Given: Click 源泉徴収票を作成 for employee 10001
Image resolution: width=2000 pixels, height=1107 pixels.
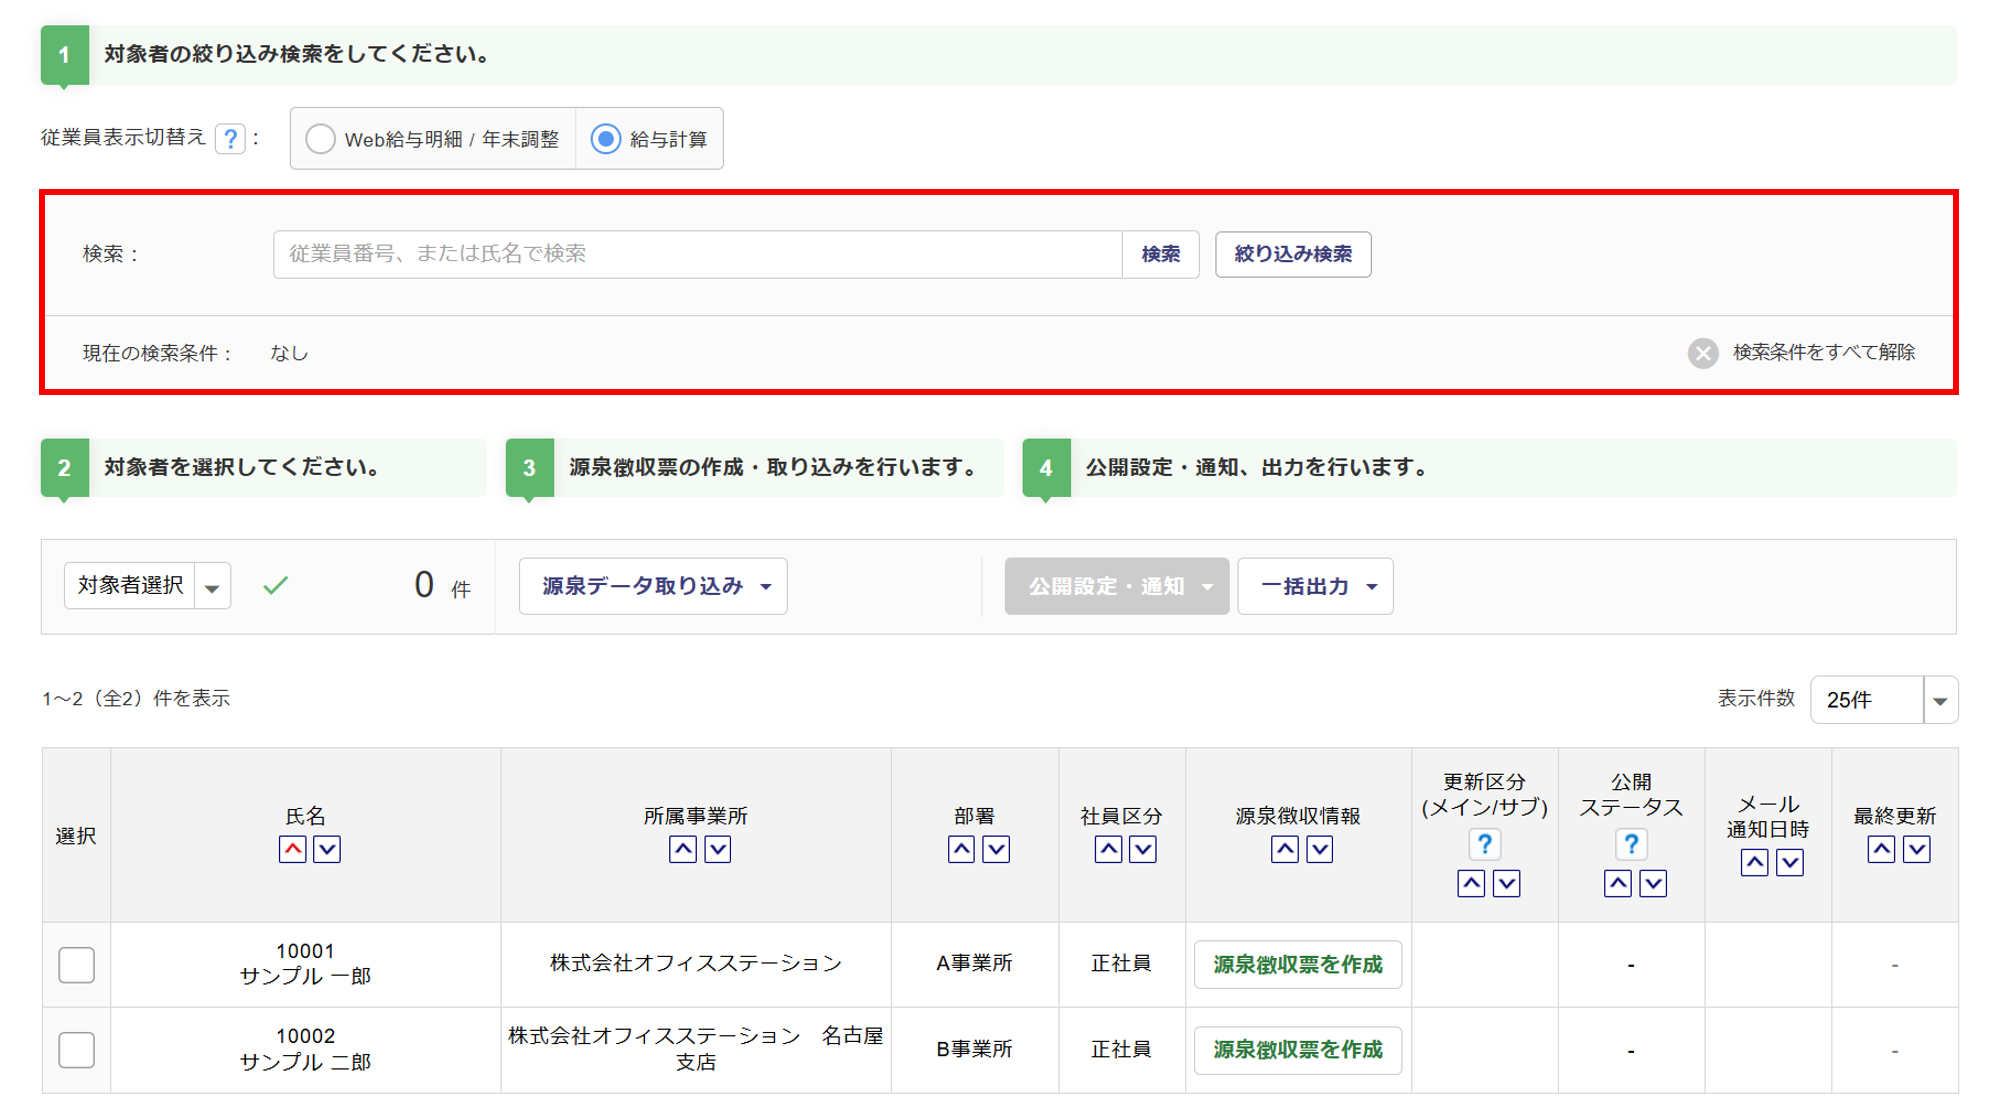Looking at the screenshot, I should (x=1297, y=965).
